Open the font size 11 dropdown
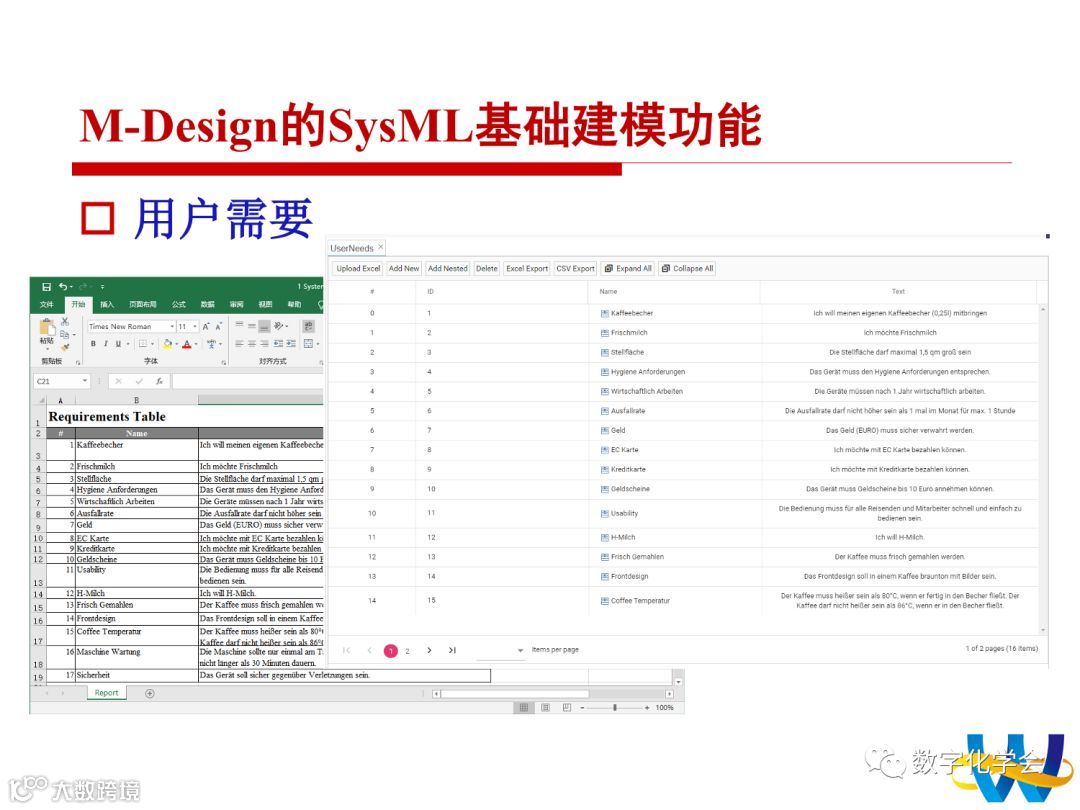1080x810 pixels. 195,326
